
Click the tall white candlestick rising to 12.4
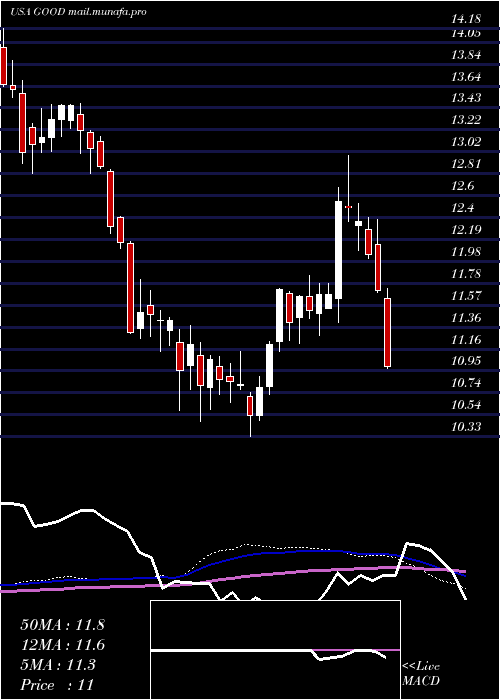point(339,250)
